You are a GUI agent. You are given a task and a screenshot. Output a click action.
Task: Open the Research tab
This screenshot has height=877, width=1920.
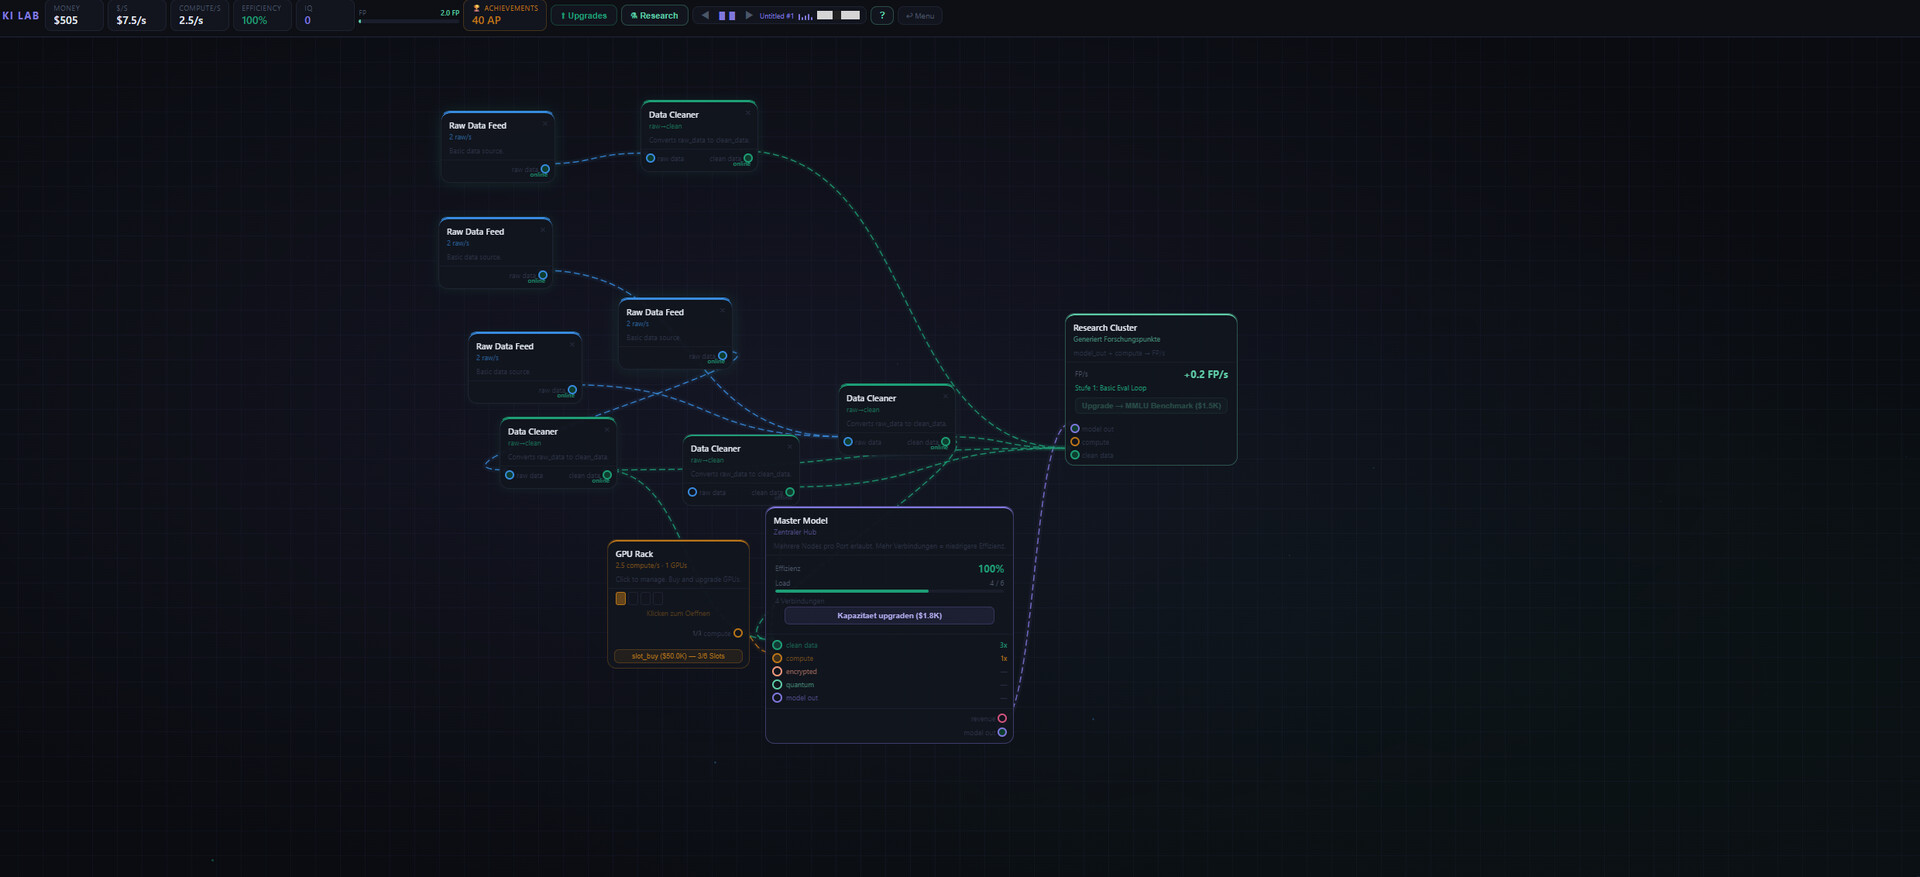point(654,16)
